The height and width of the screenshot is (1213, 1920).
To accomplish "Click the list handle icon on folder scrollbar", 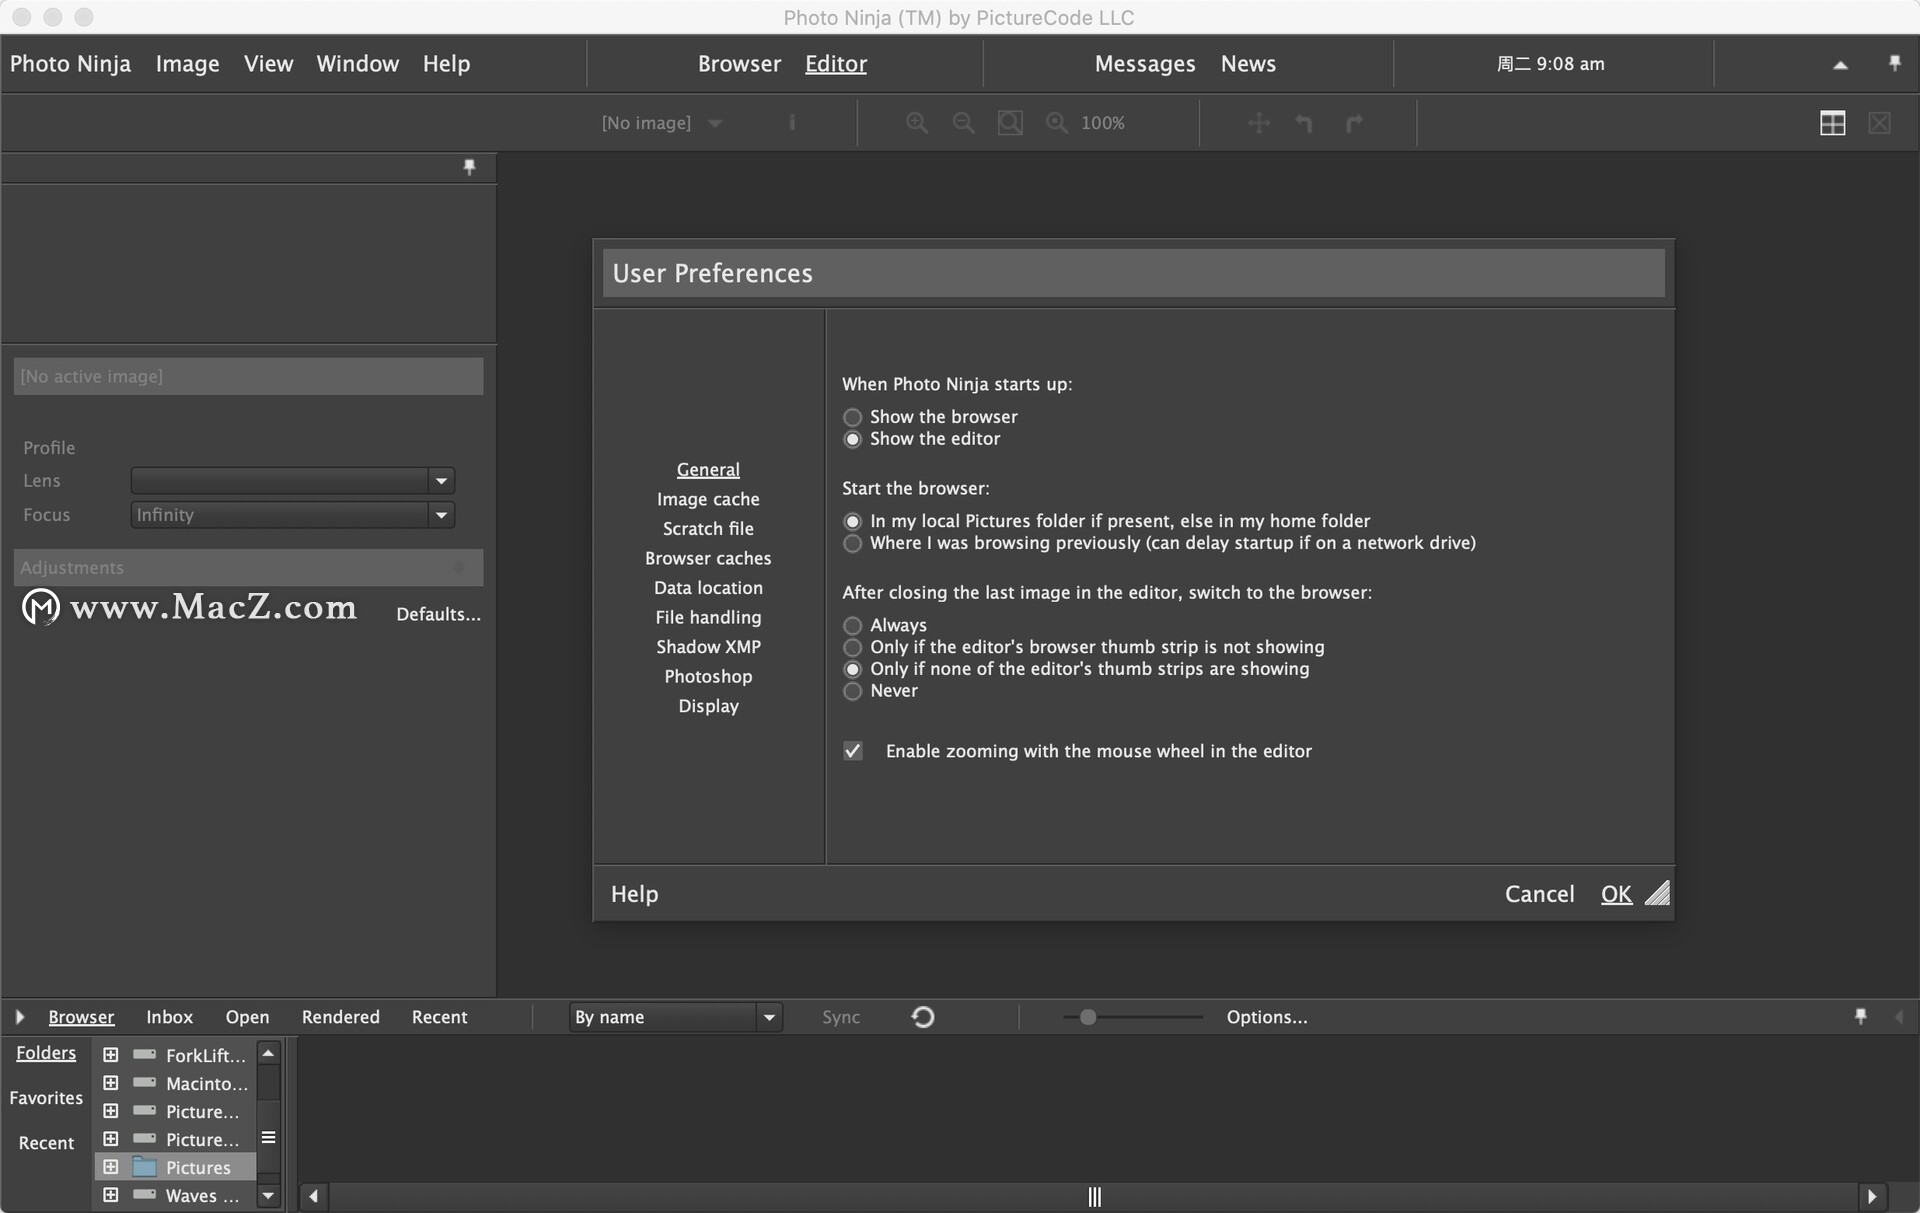I will click(268, 1138).
